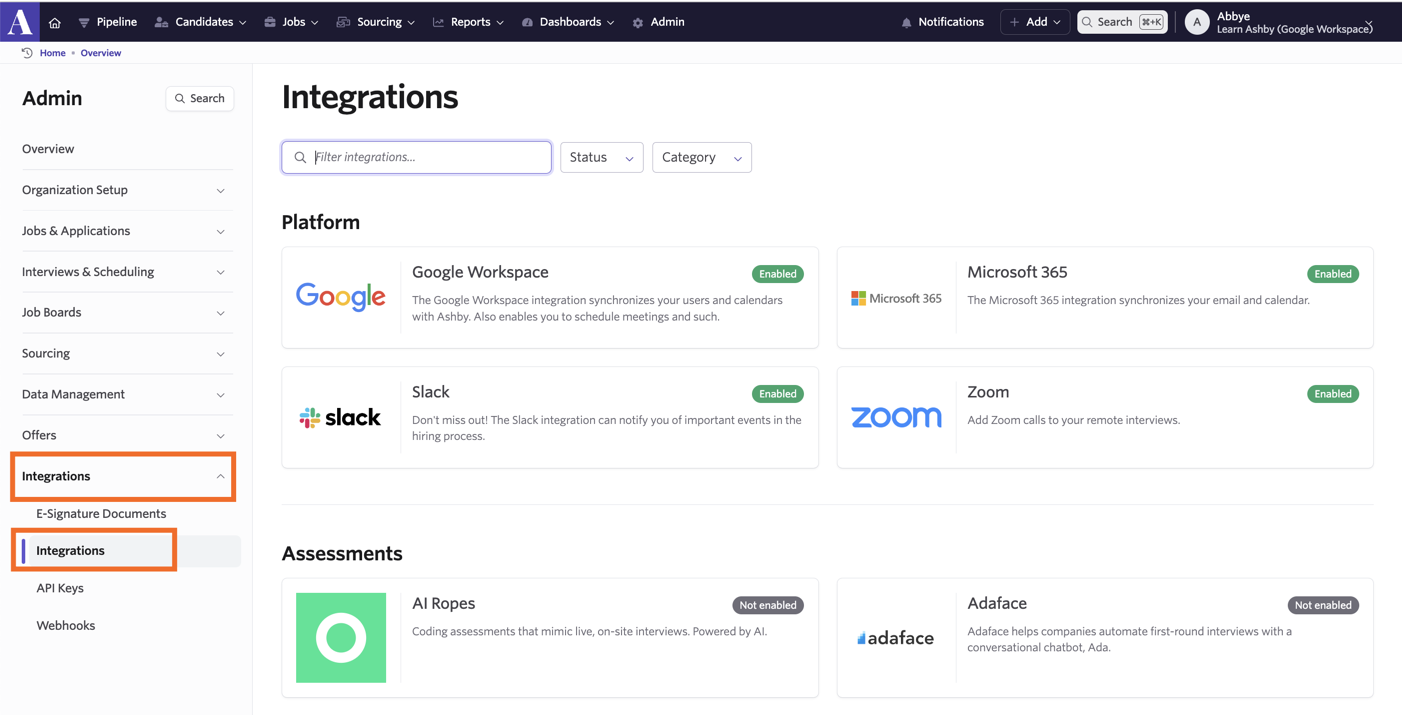Viewport: 1402px width, 715px height.
Task: Click the Filter integrations input field
Action: click(x=417, y=157)
